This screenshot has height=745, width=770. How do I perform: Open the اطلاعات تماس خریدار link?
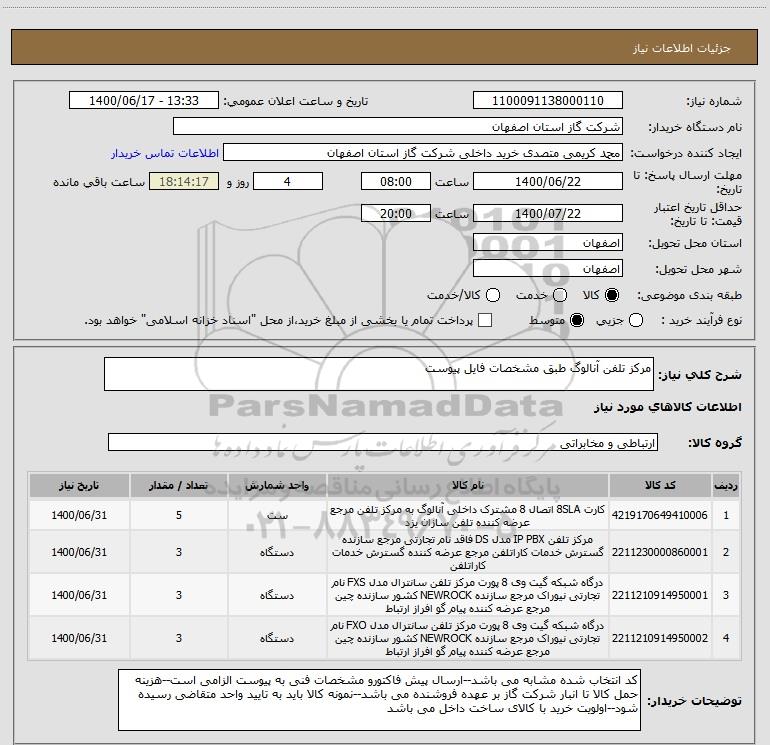165,153
